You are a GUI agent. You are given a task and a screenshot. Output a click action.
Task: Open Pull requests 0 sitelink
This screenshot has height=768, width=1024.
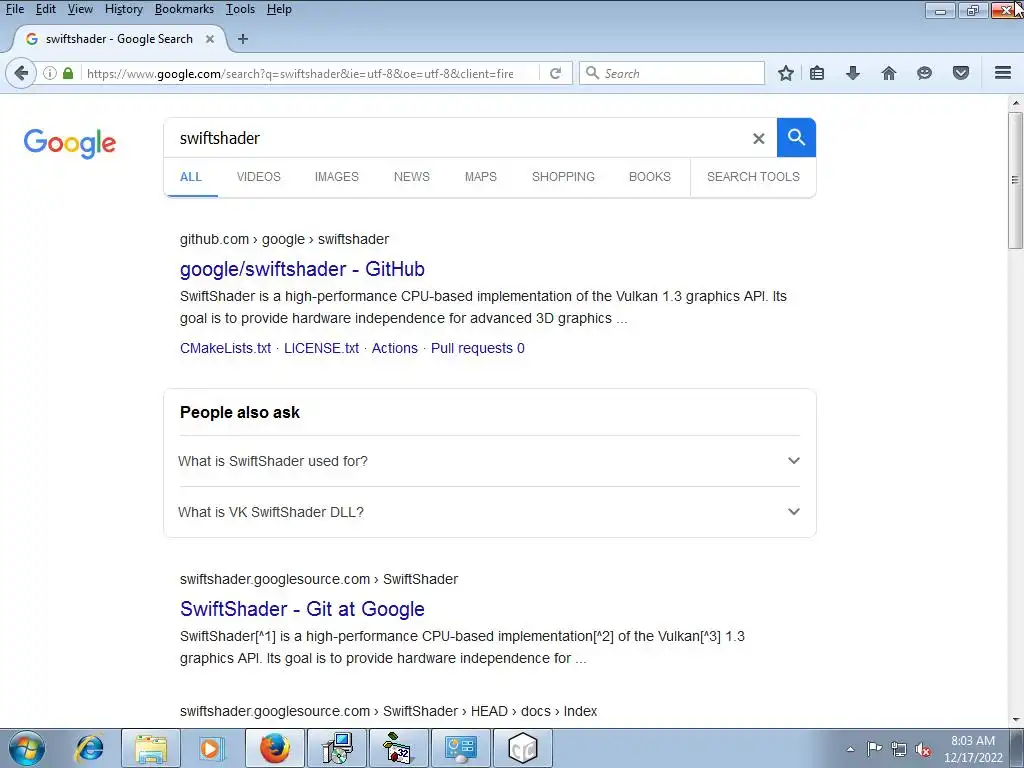coord(477,348)
